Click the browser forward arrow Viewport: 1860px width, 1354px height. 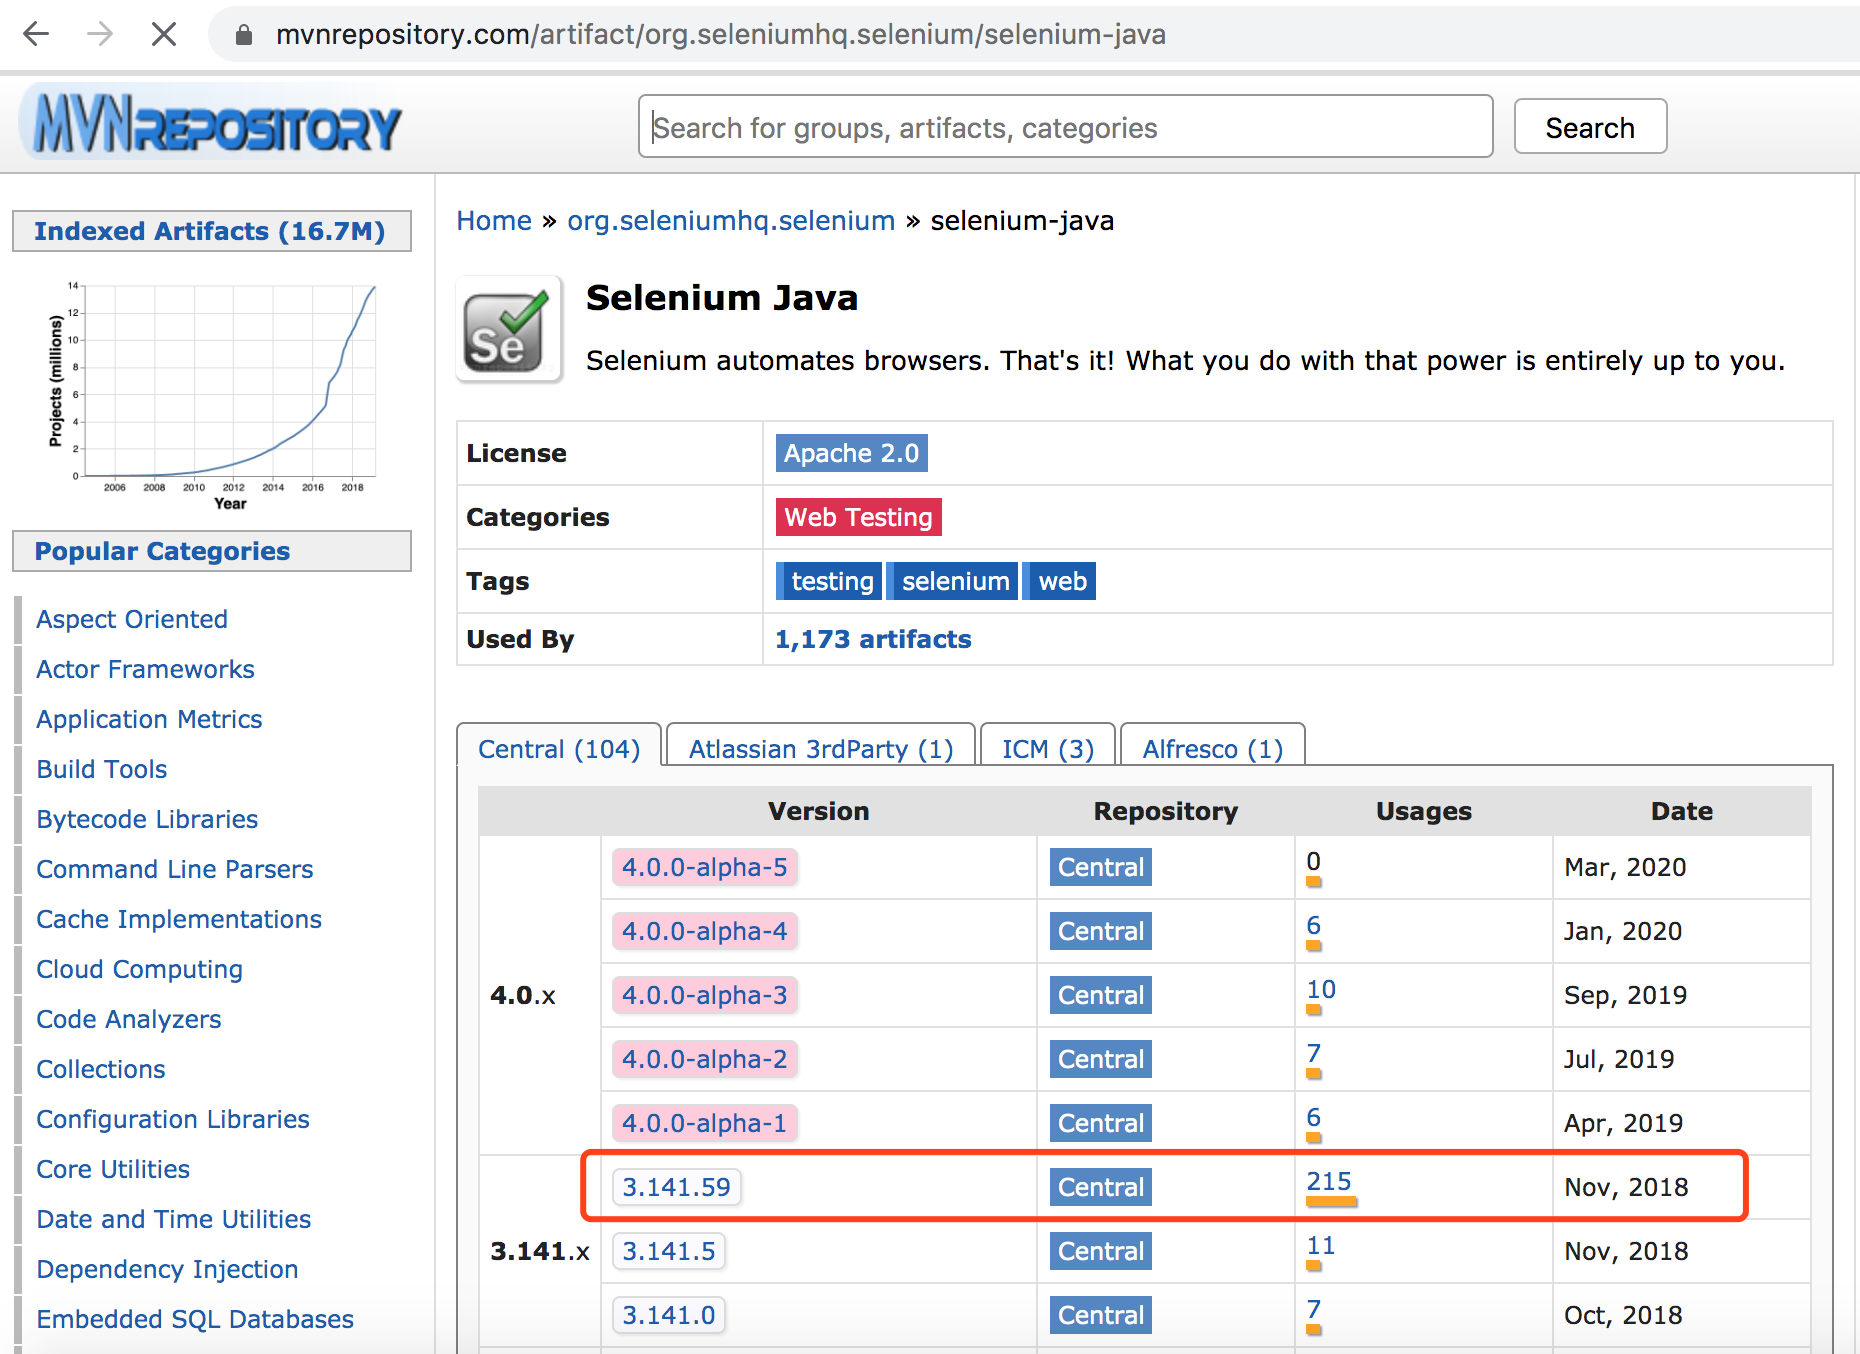click(100, 34)
